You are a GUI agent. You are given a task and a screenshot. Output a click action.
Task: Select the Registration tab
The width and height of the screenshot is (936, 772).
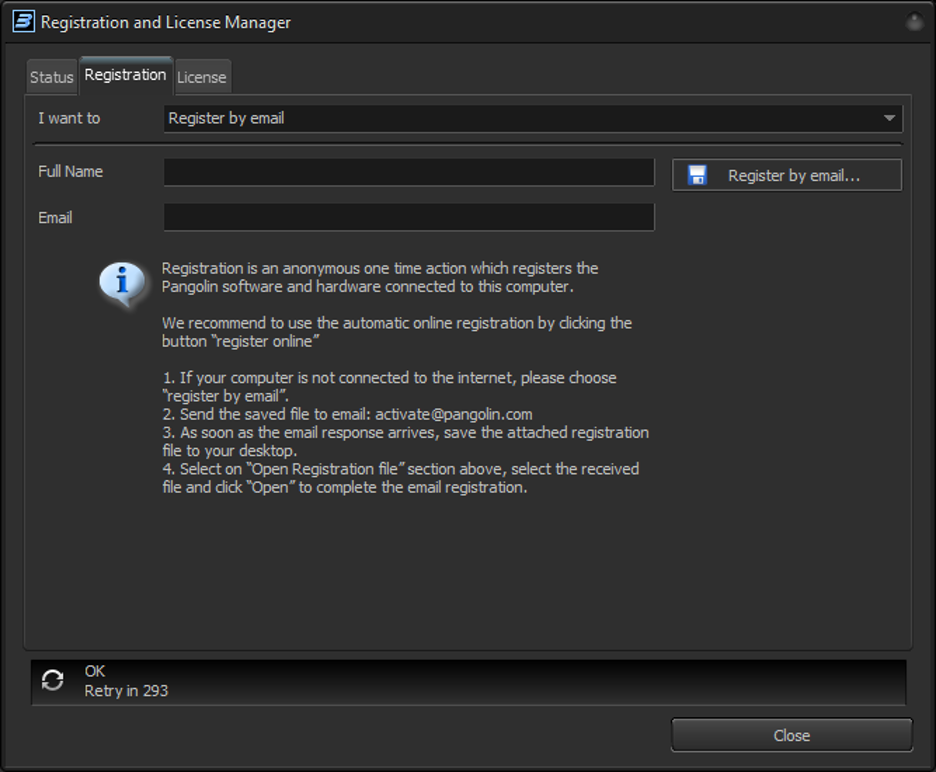tap(125, 75)
